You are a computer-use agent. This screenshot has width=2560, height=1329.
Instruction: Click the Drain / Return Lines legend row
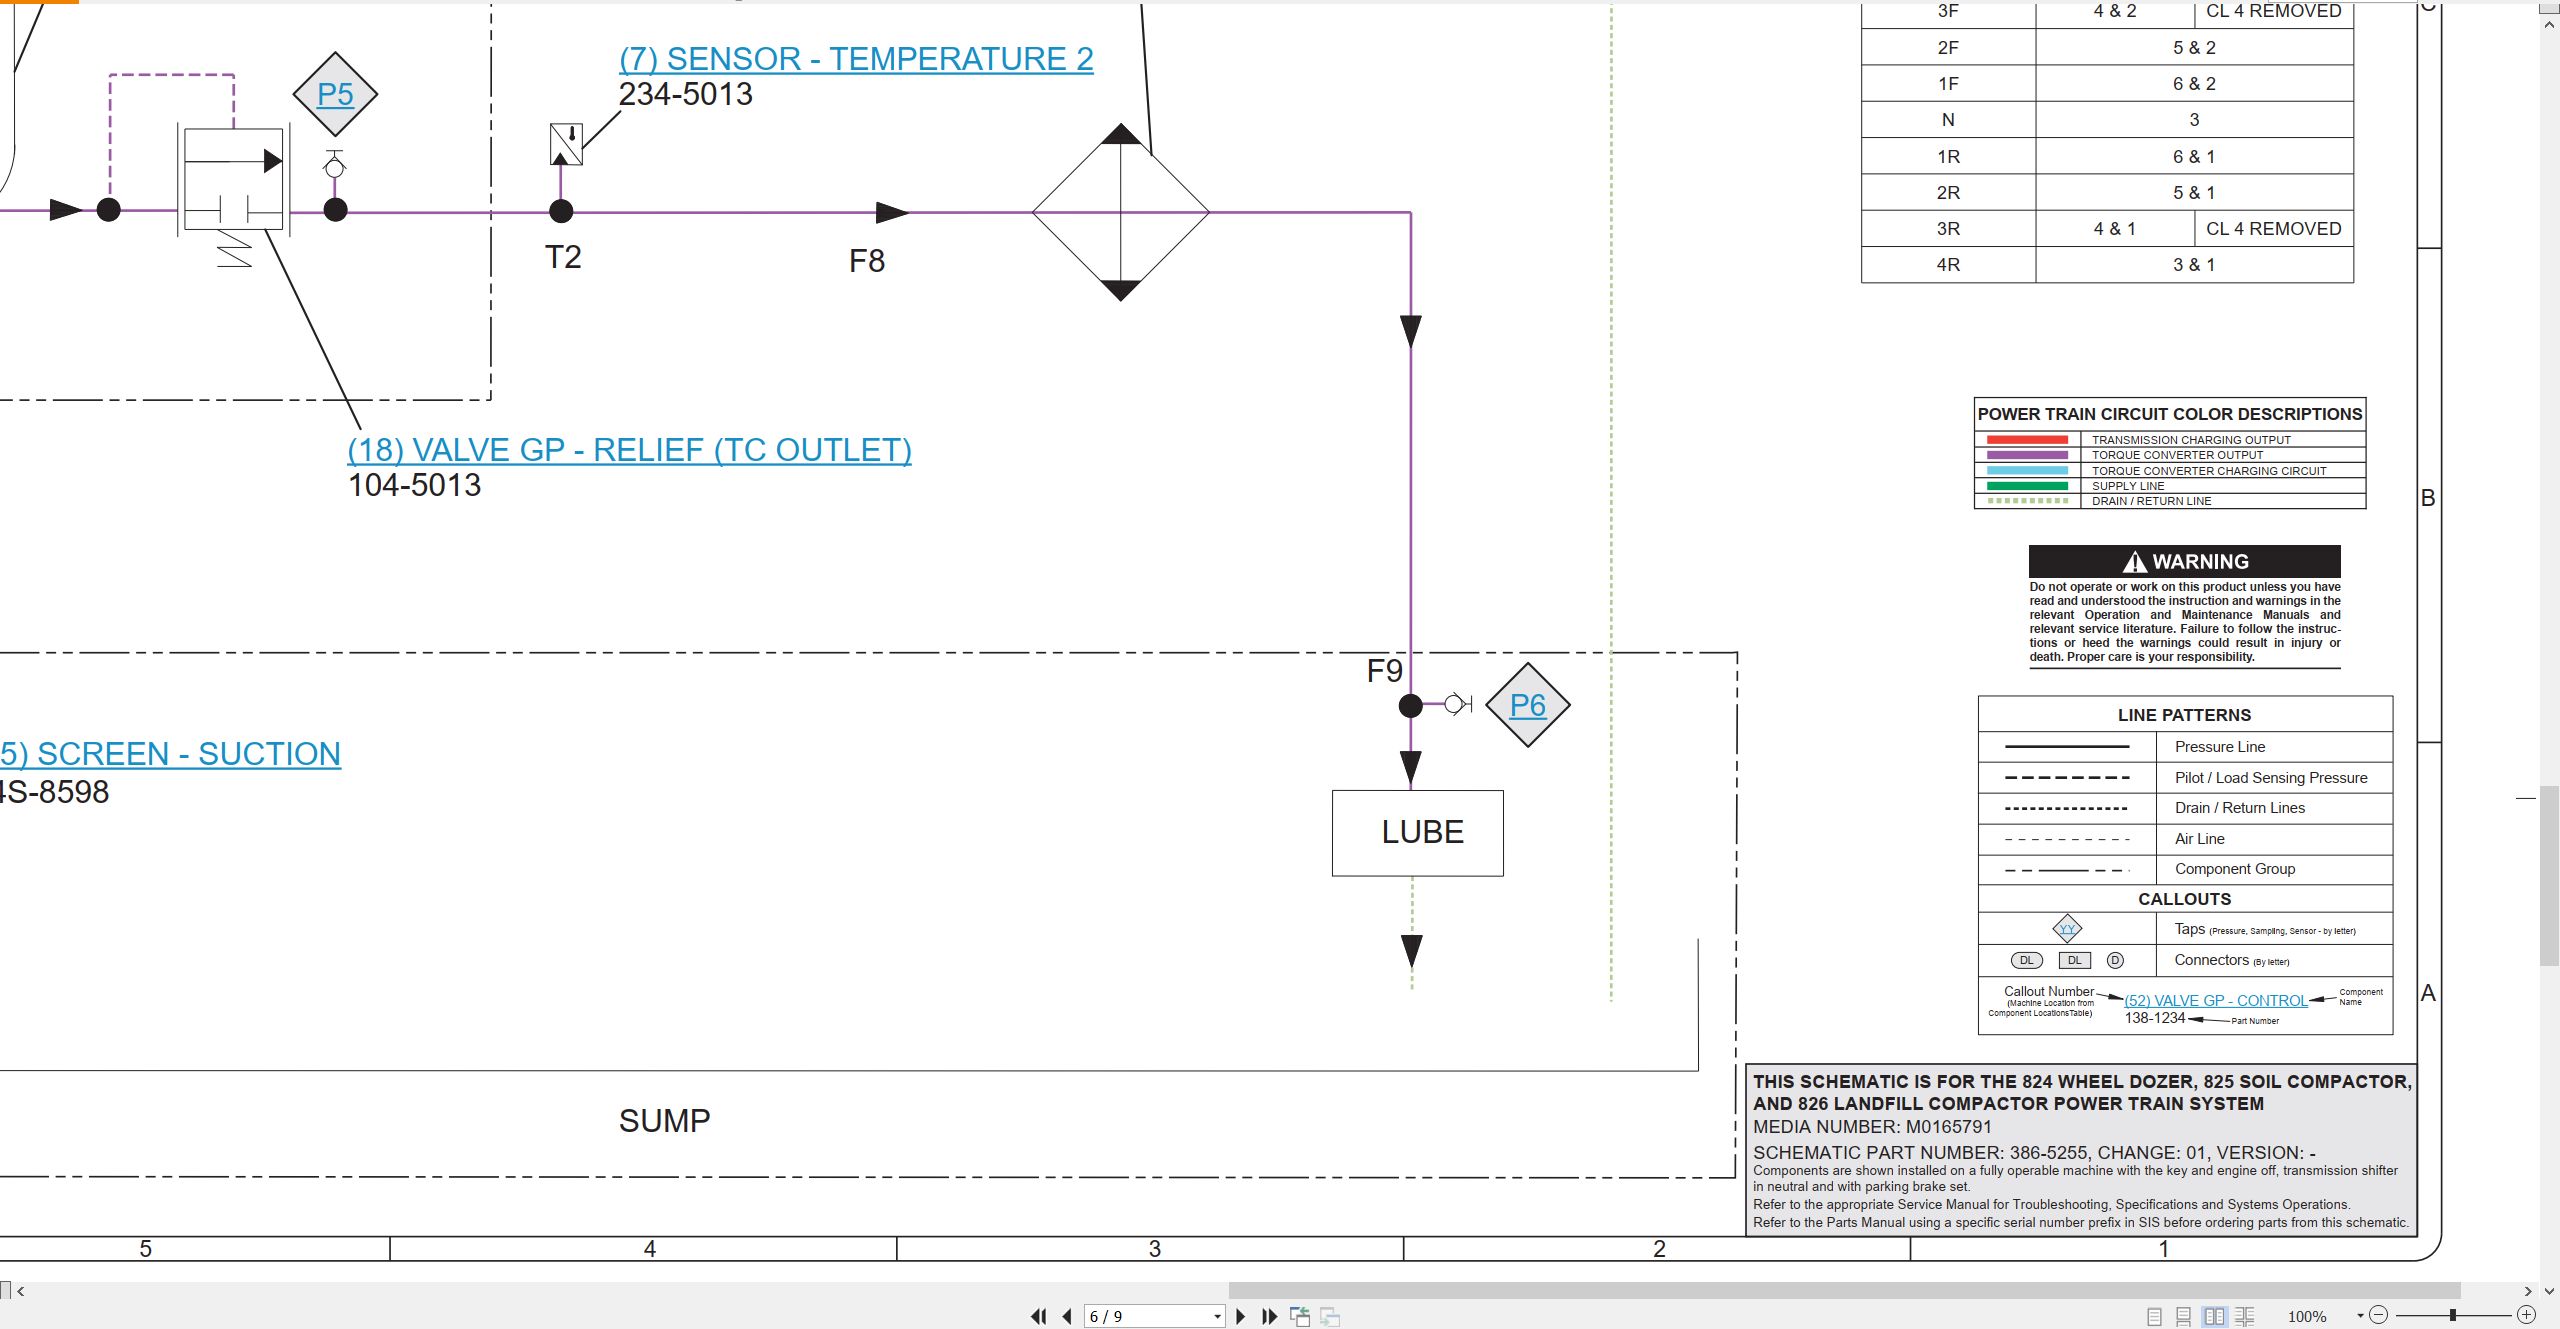[2185, 808]
